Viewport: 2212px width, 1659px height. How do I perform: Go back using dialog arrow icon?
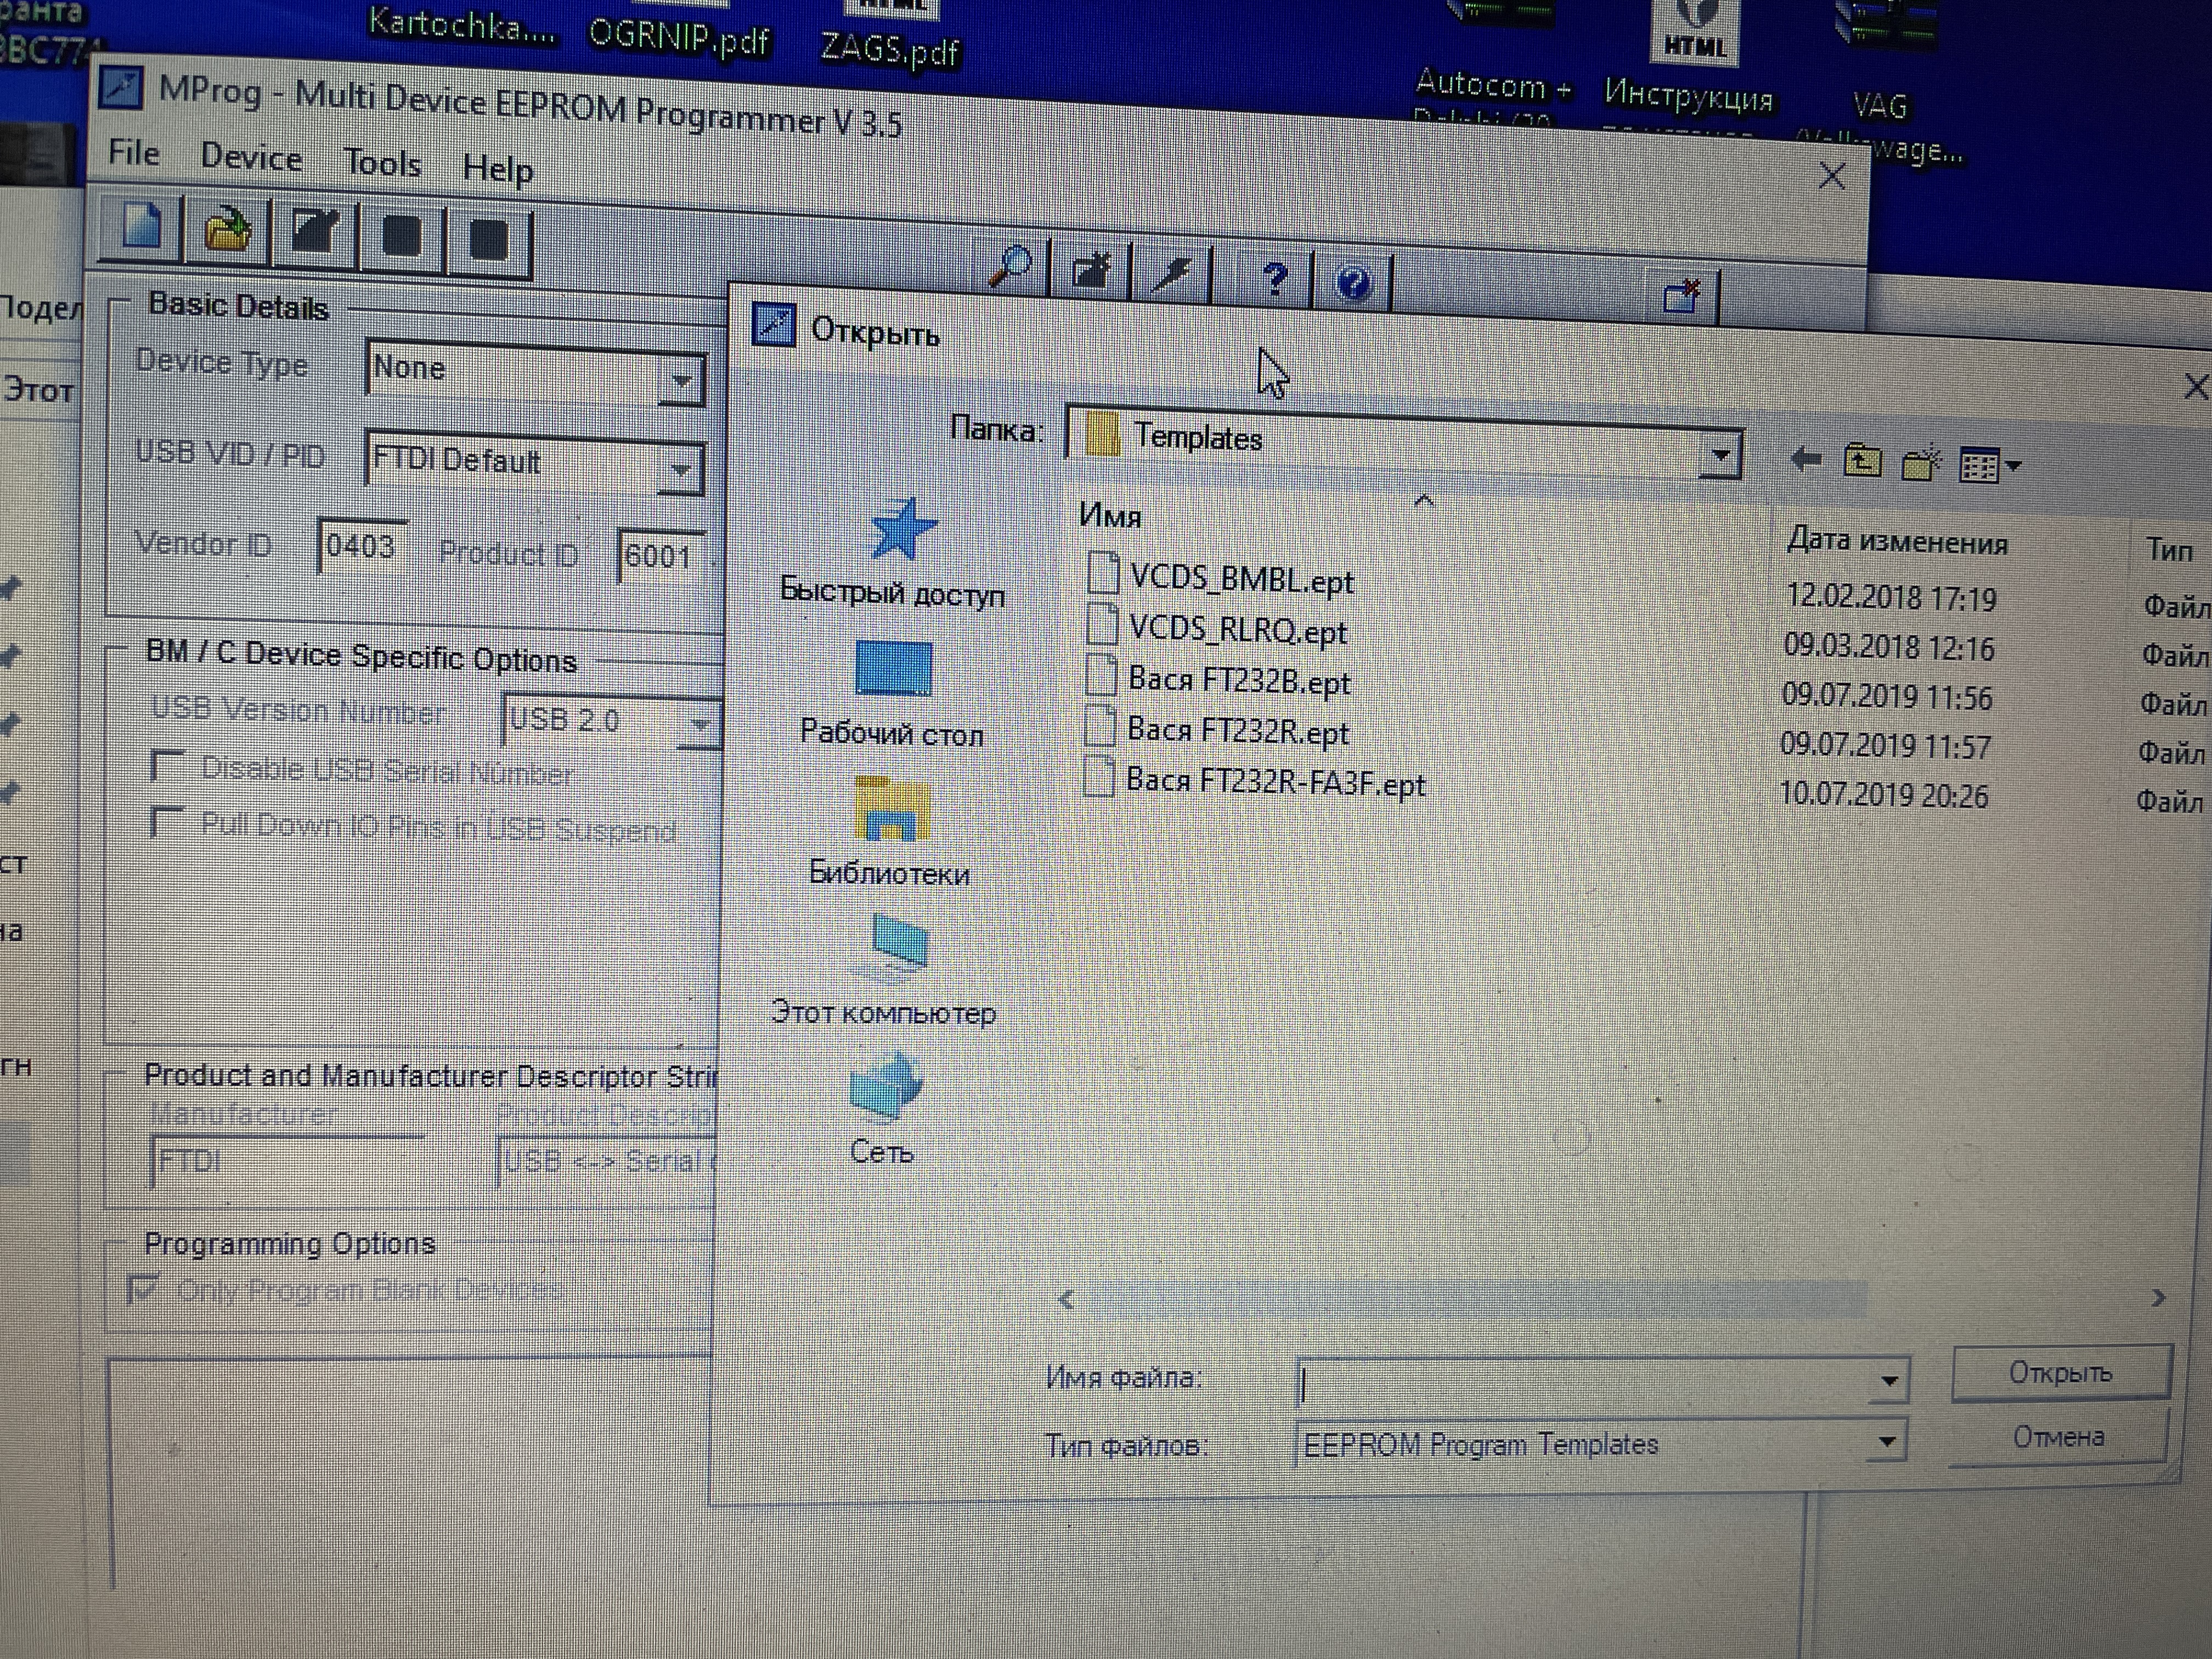pyautogui.click(x=1805, y=459)
